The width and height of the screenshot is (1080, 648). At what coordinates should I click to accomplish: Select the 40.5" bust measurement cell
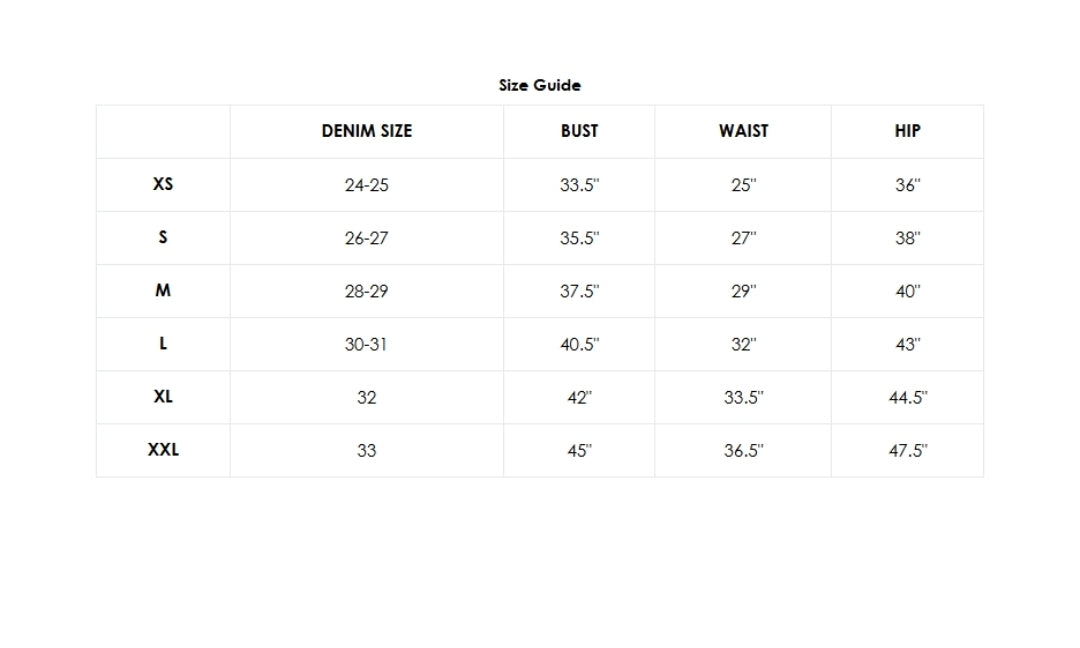click(579, 344)
